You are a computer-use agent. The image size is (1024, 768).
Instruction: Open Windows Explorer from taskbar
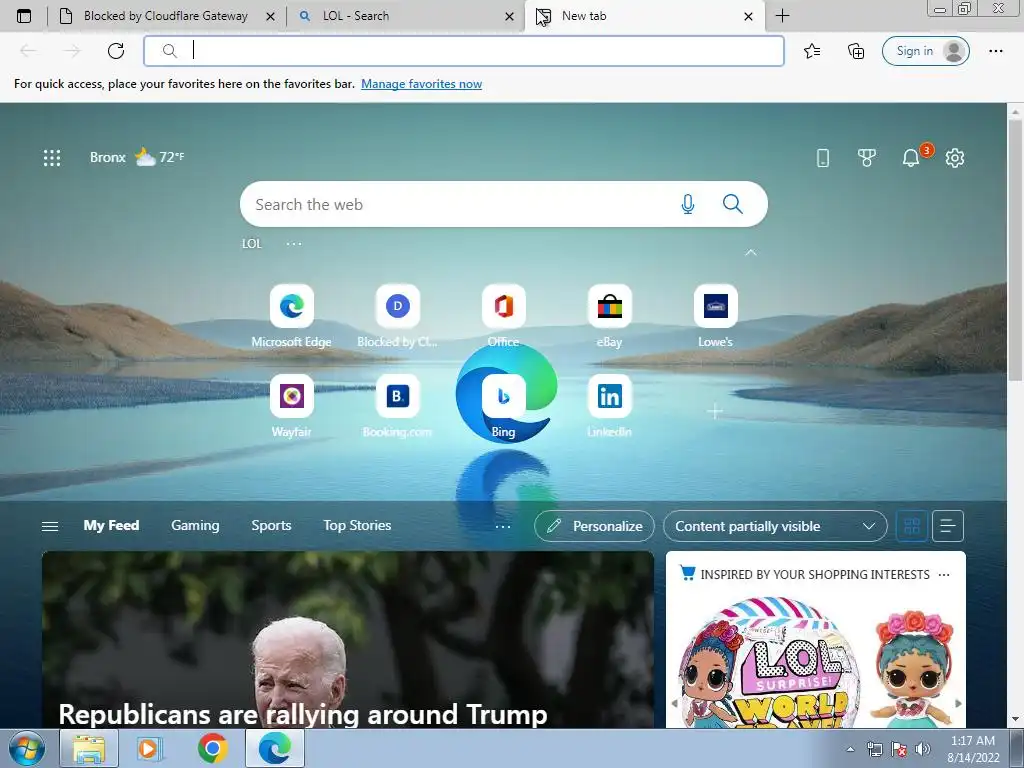[x=89, y=748]
